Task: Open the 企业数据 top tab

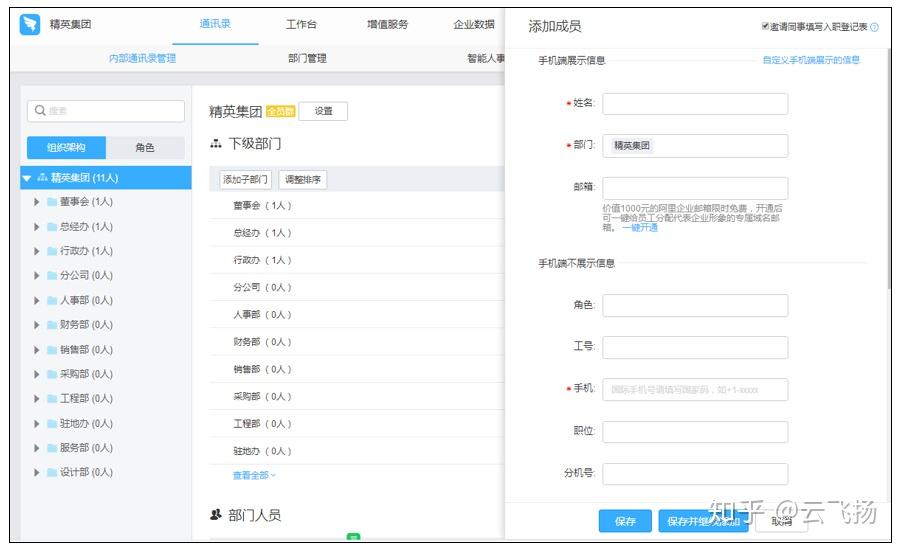Action: [x=474, y=24]
